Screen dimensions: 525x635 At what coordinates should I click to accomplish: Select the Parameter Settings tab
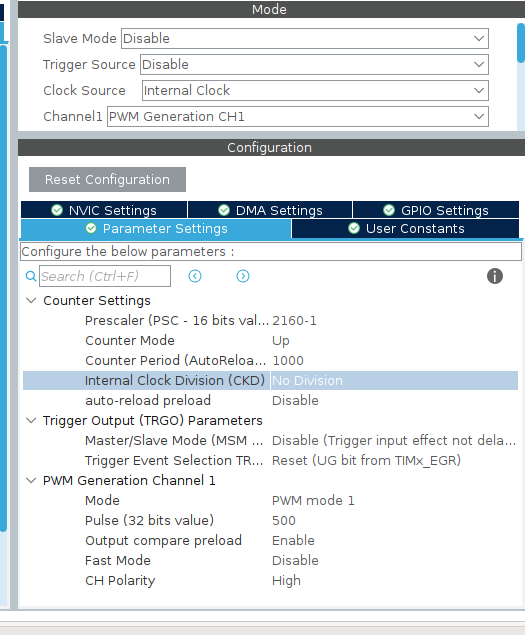(156, 228)
